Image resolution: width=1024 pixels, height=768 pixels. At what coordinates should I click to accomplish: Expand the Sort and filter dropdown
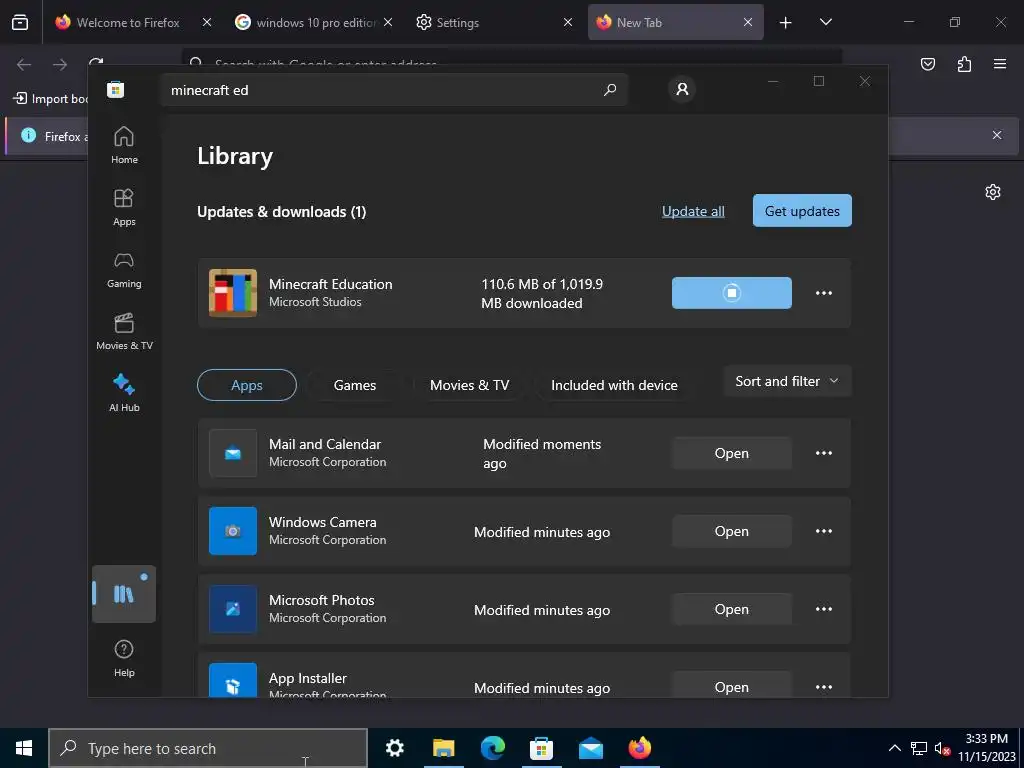click(x=788, y=381)
